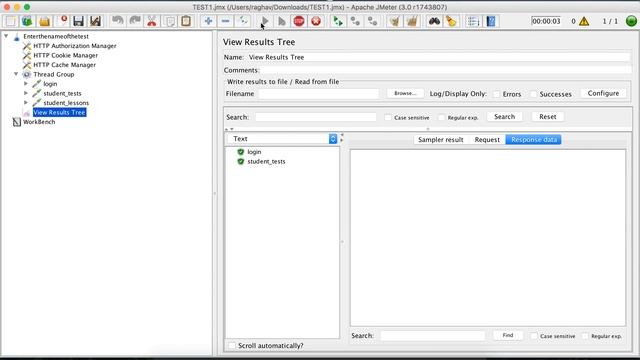Expand the student_lessons sampler node
Viewport: 640px width, 360px height.
click(26, 102)
